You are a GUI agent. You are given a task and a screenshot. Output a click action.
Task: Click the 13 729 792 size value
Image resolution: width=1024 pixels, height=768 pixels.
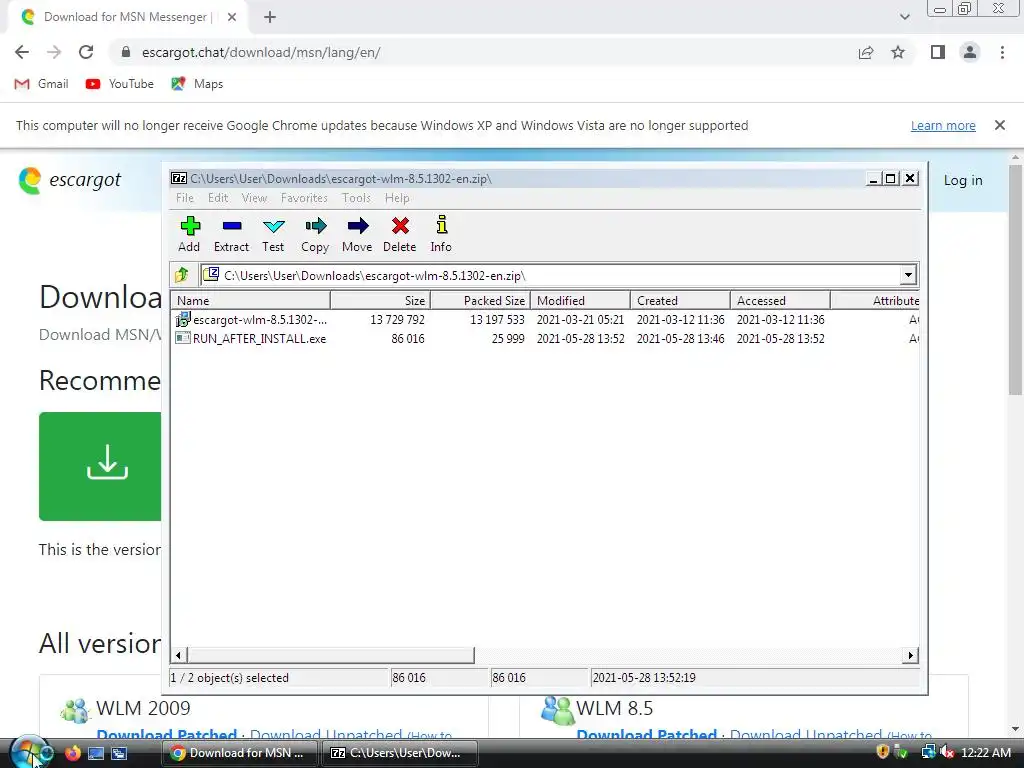[397, 320]
